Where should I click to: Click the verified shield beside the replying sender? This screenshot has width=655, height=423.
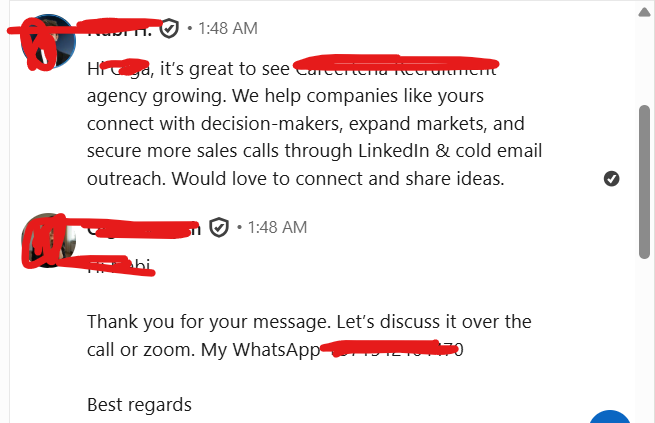(219, 228)
